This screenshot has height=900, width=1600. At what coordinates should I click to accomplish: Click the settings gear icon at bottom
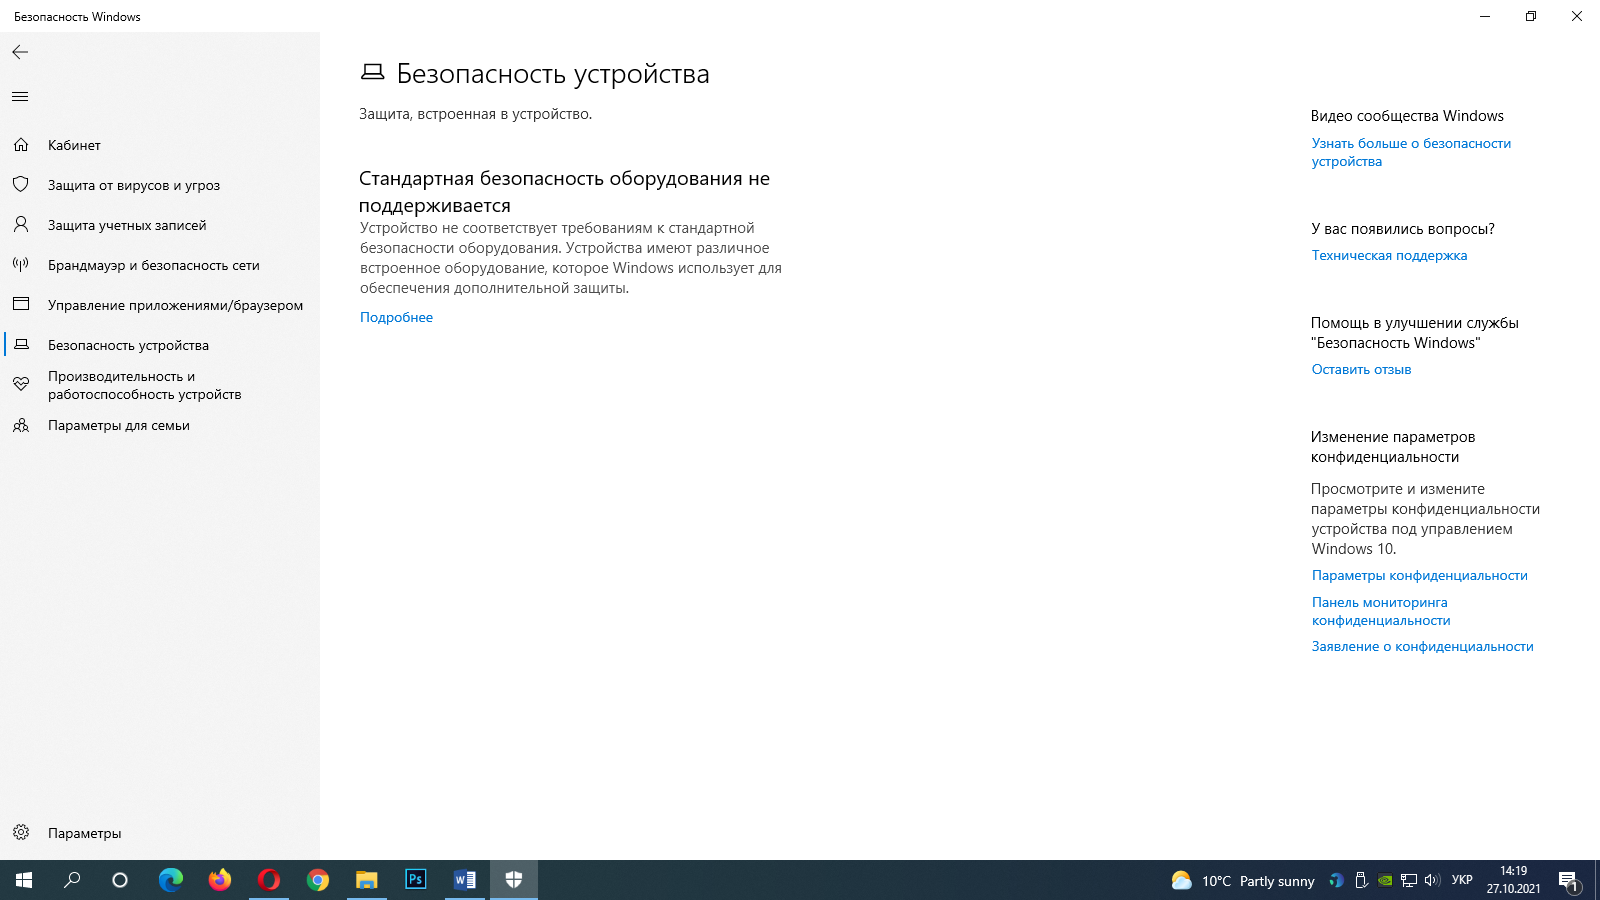(21, 832)
